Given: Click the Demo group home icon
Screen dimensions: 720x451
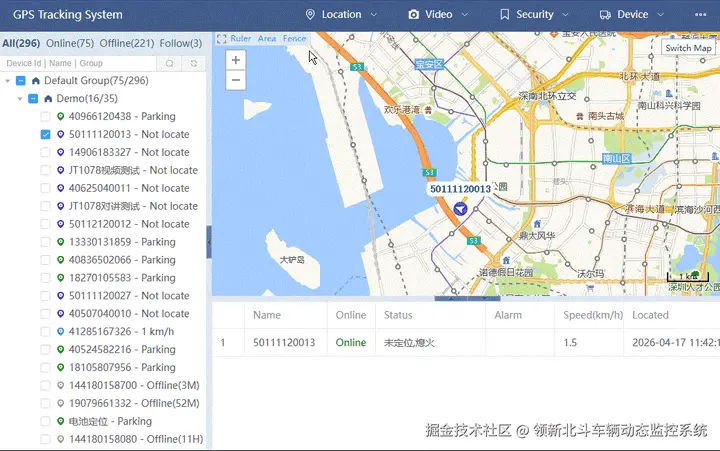Looking at the screenshot, I should (48, 99).
